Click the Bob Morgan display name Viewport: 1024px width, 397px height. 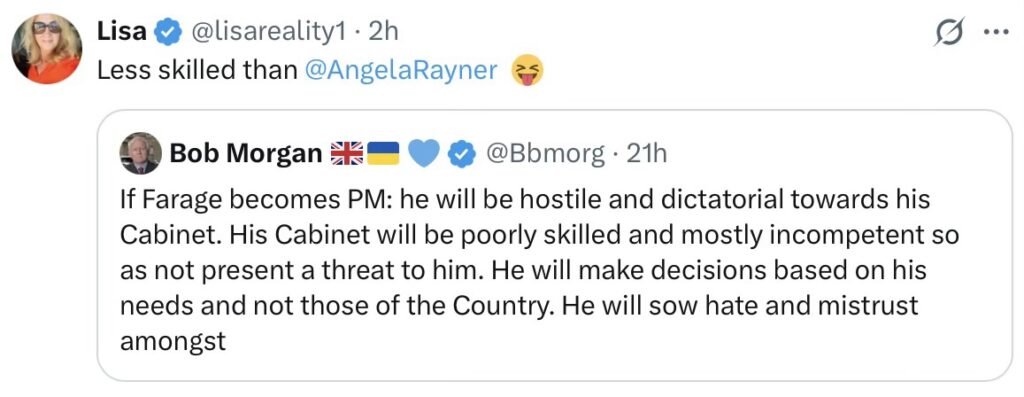click(246, 153)
